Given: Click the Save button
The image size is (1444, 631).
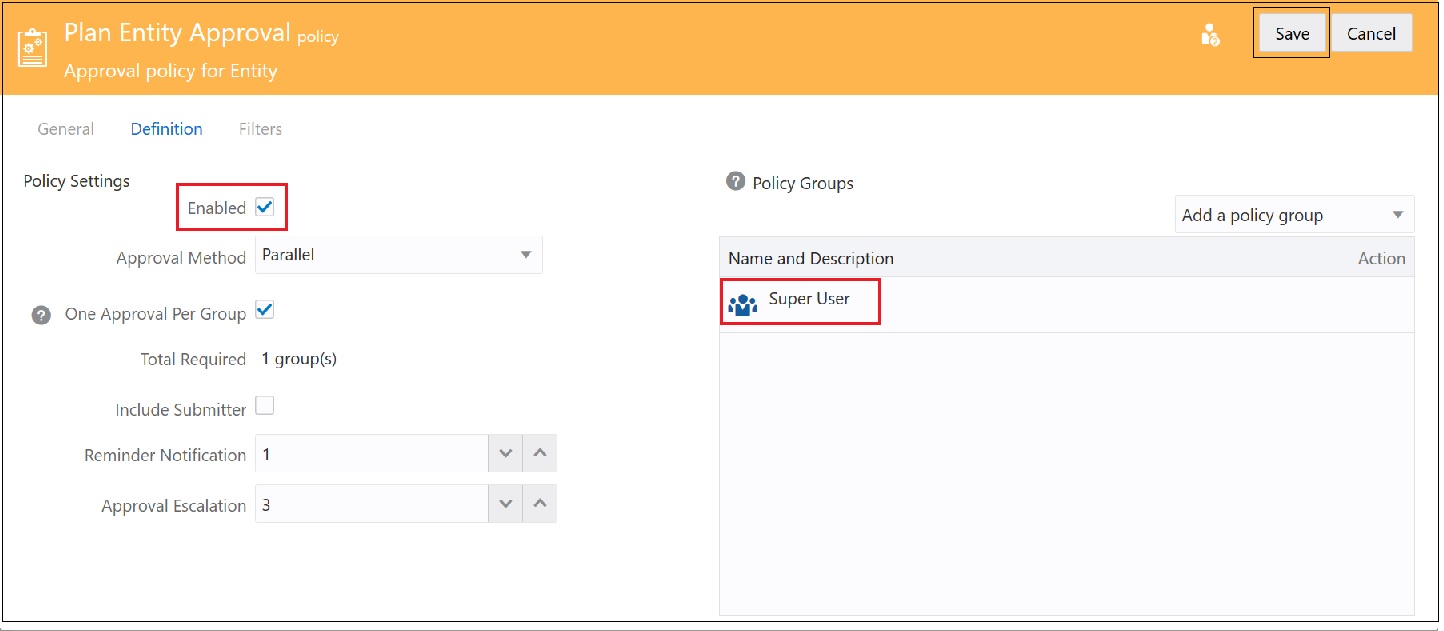Looking at the screenshot, I should [1290, 32].
